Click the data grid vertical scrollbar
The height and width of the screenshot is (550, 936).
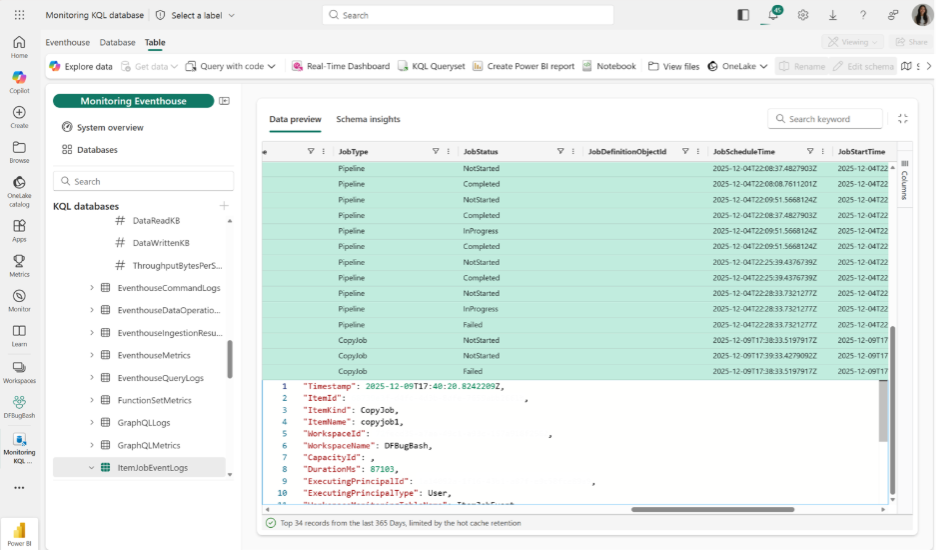[892, 409]
